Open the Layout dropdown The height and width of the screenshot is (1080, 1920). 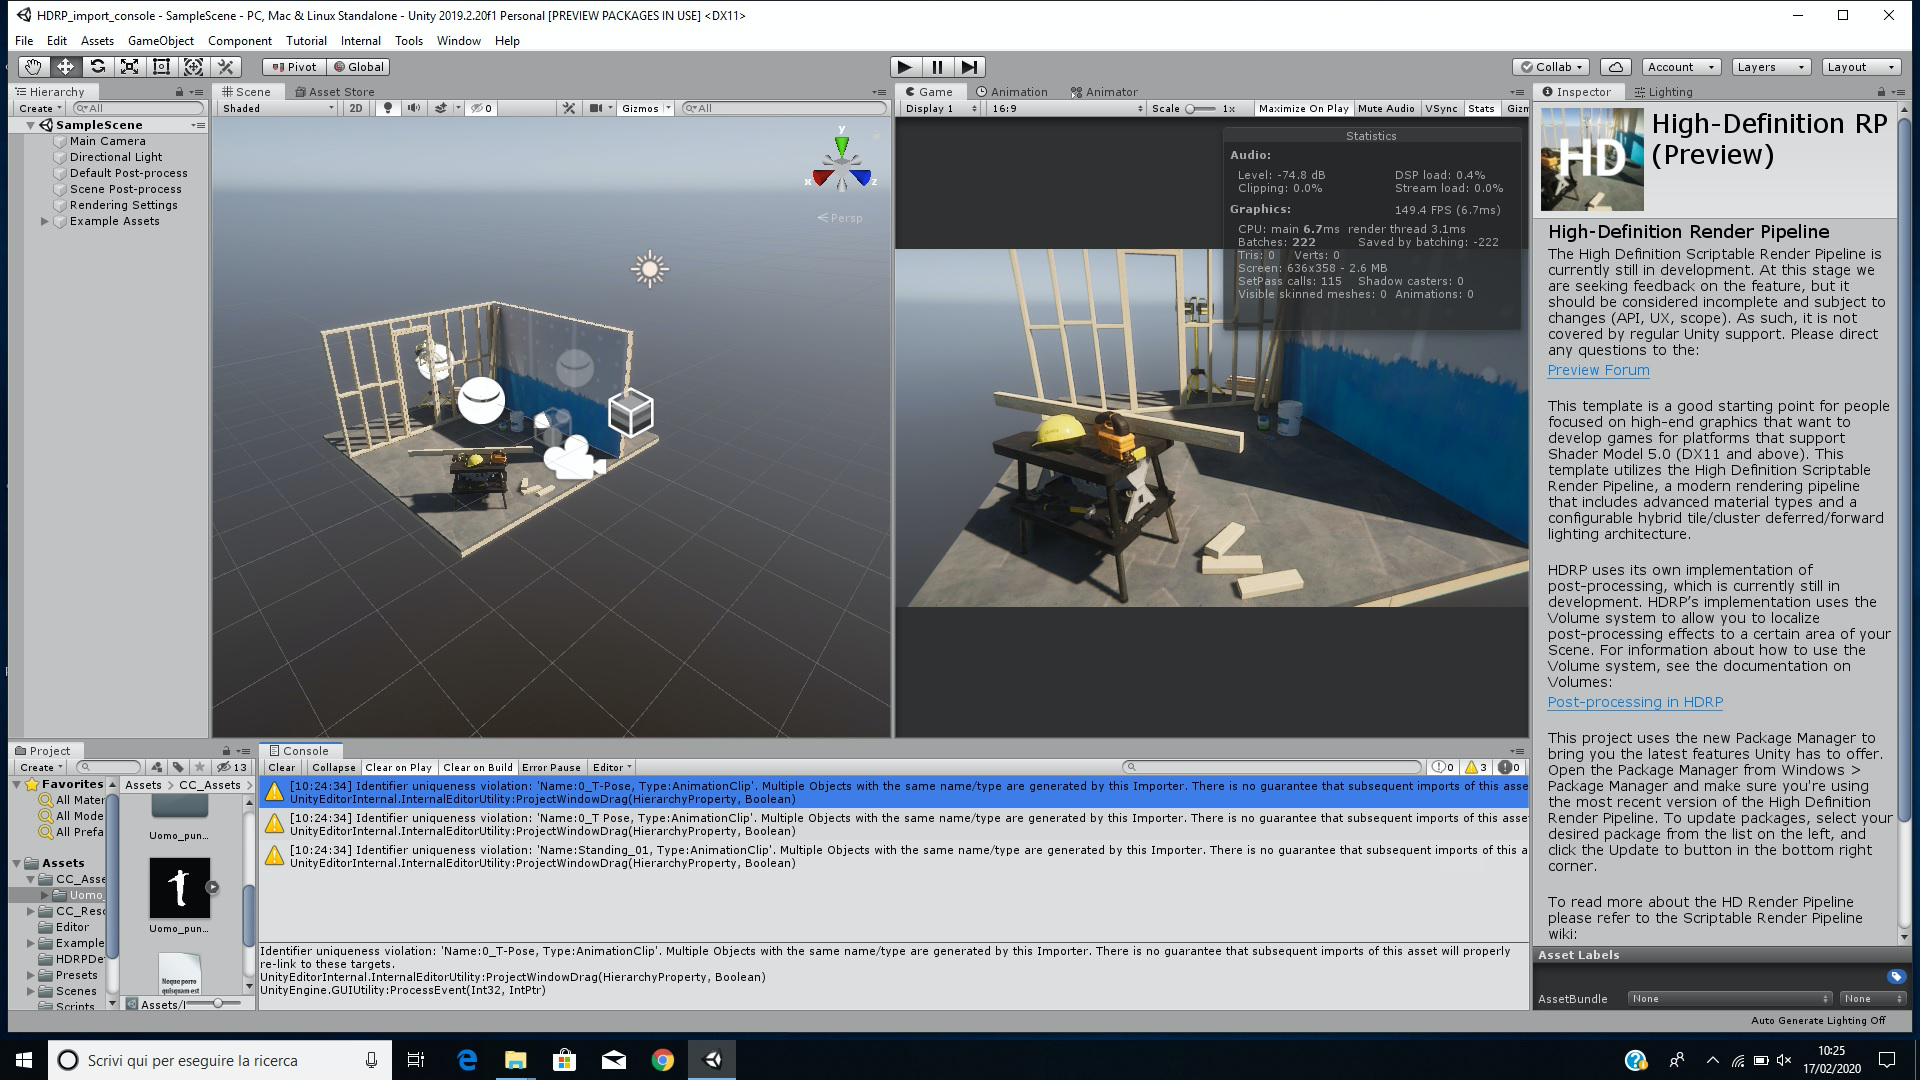[x=1860, y=67]
